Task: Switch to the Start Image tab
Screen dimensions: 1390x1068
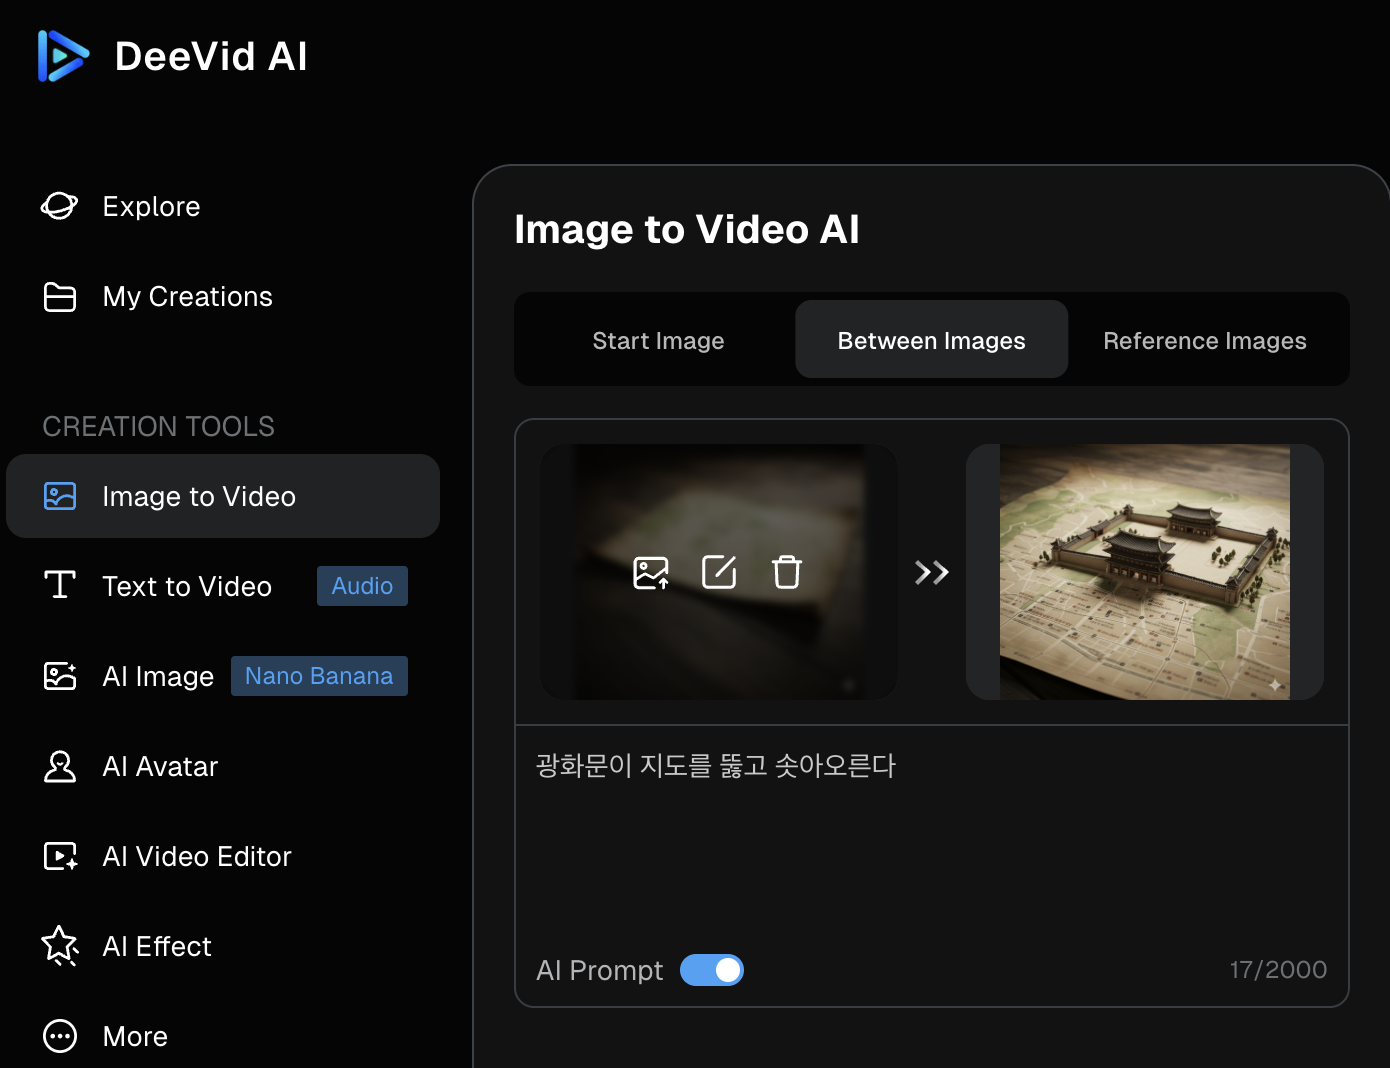Action: click(658, 341)
